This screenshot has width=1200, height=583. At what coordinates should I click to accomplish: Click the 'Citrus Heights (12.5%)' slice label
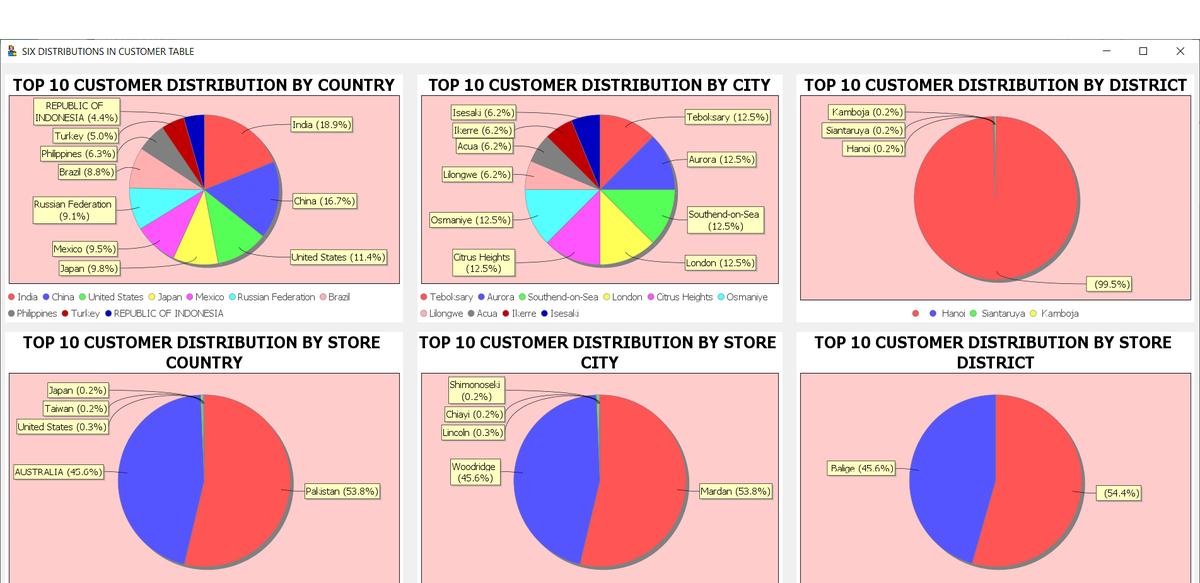coord(482,263)
